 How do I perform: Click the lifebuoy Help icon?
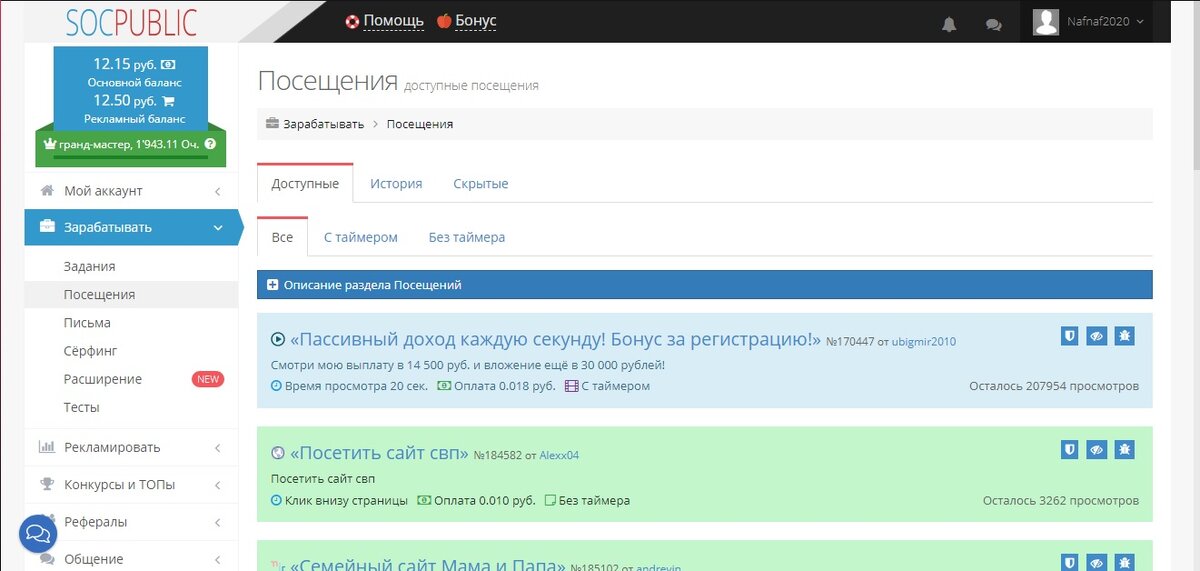coord(352,21)
